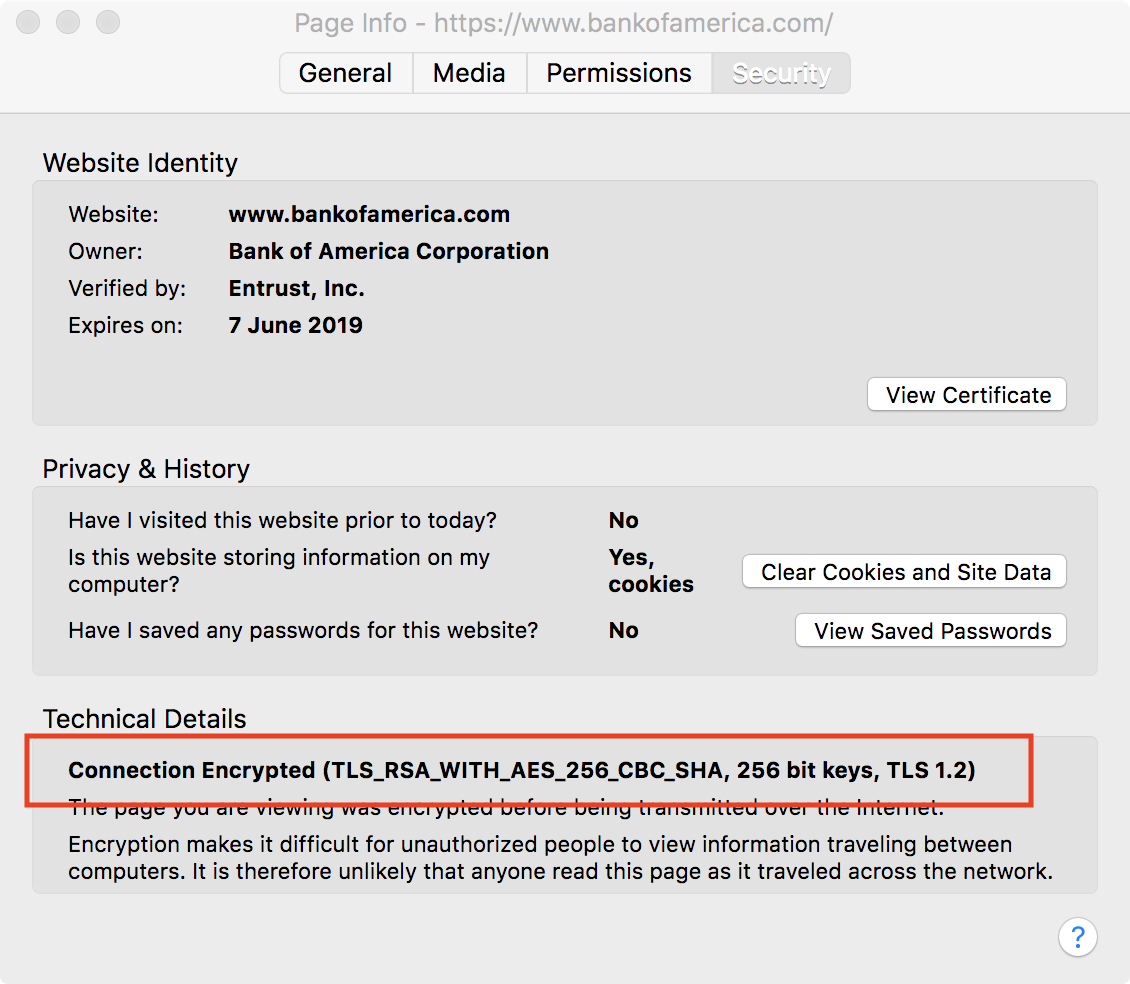Click the Website Identity heading
Screen dimensions: 1130x984
[x=140, y=163]
